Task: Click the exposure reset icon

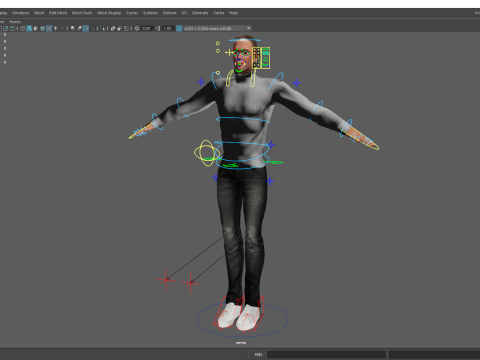Action: 137,28
